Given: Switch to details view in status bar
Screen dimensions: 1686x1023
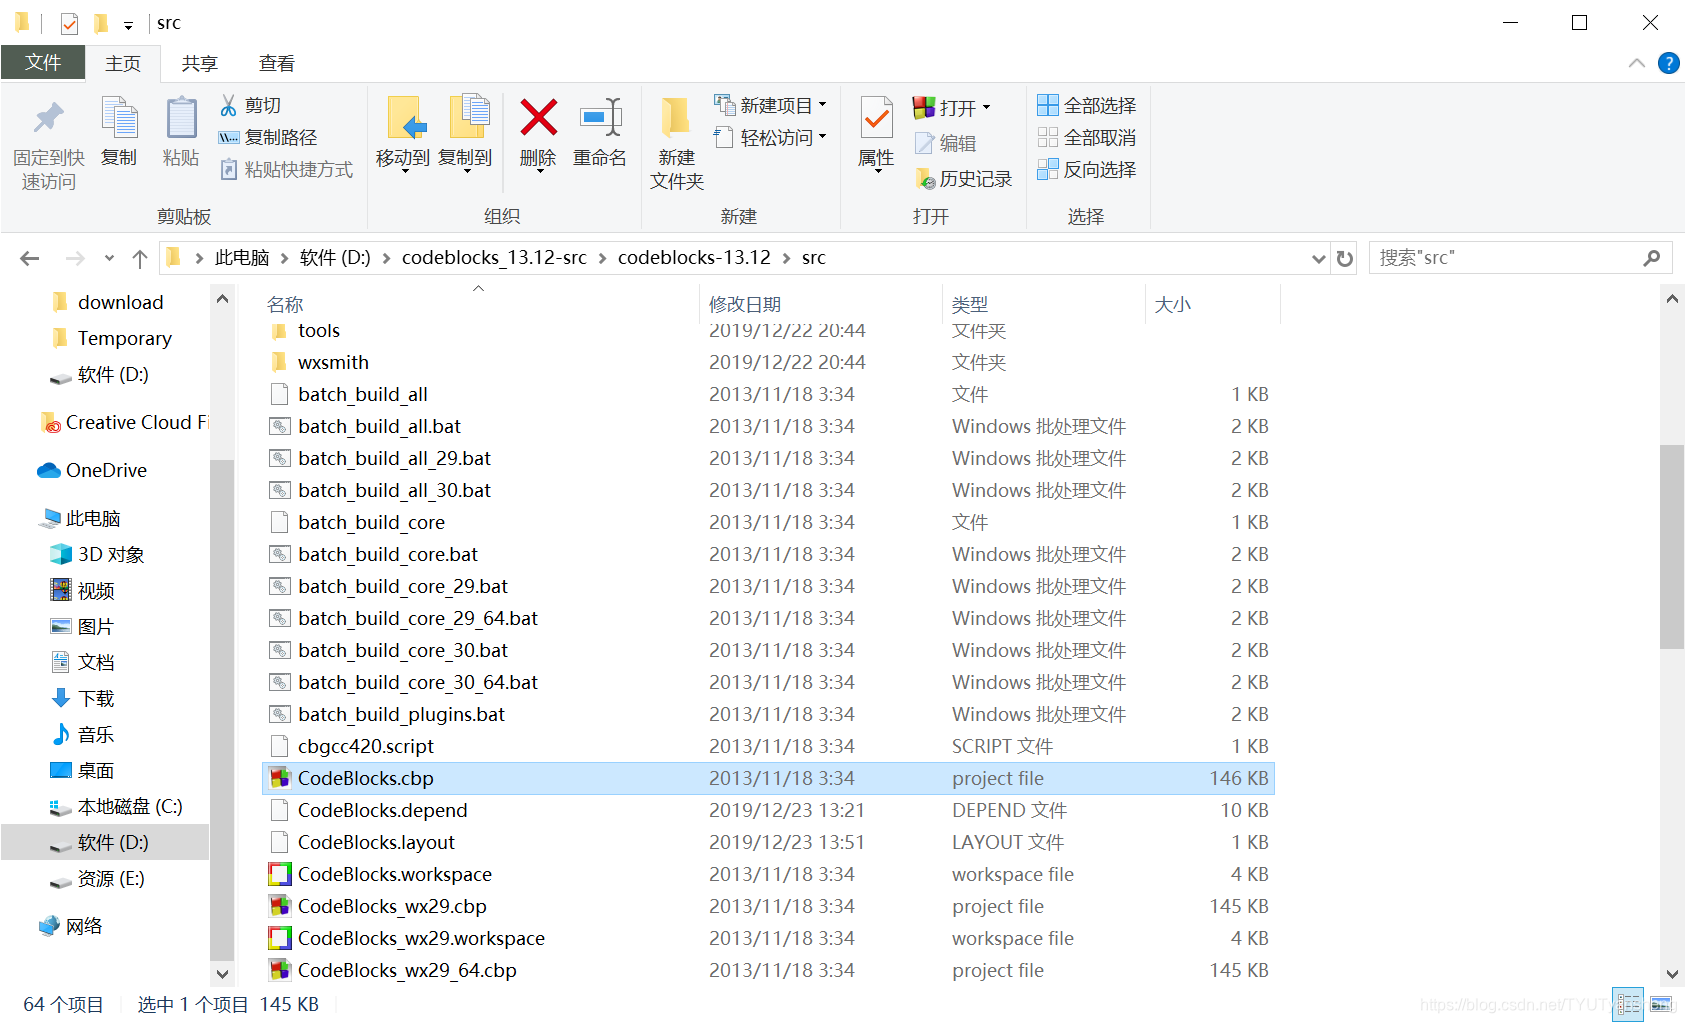Looking at the screenshot, I should point(1627,1004).
